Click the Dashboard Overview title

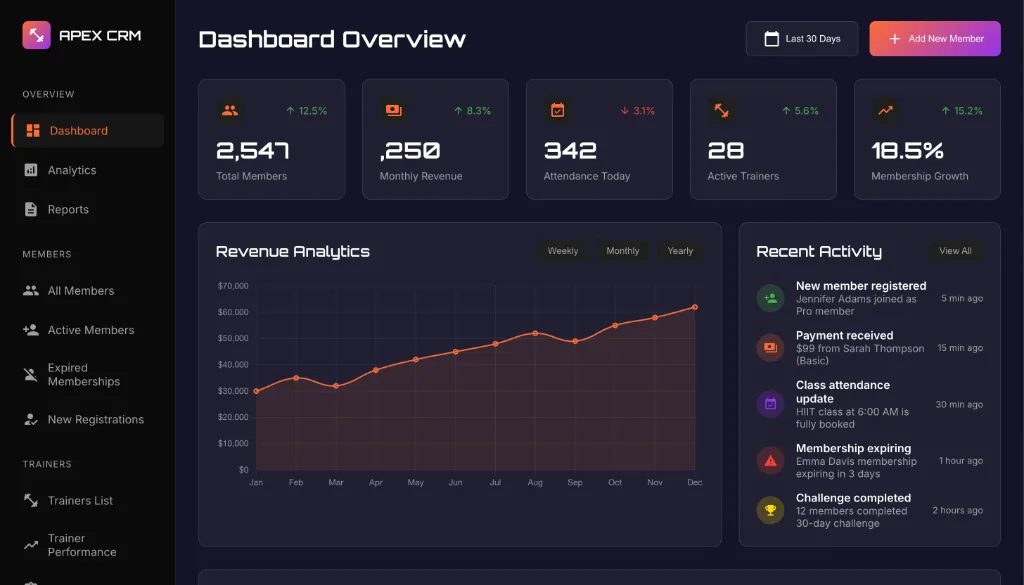tap(332, 39)
